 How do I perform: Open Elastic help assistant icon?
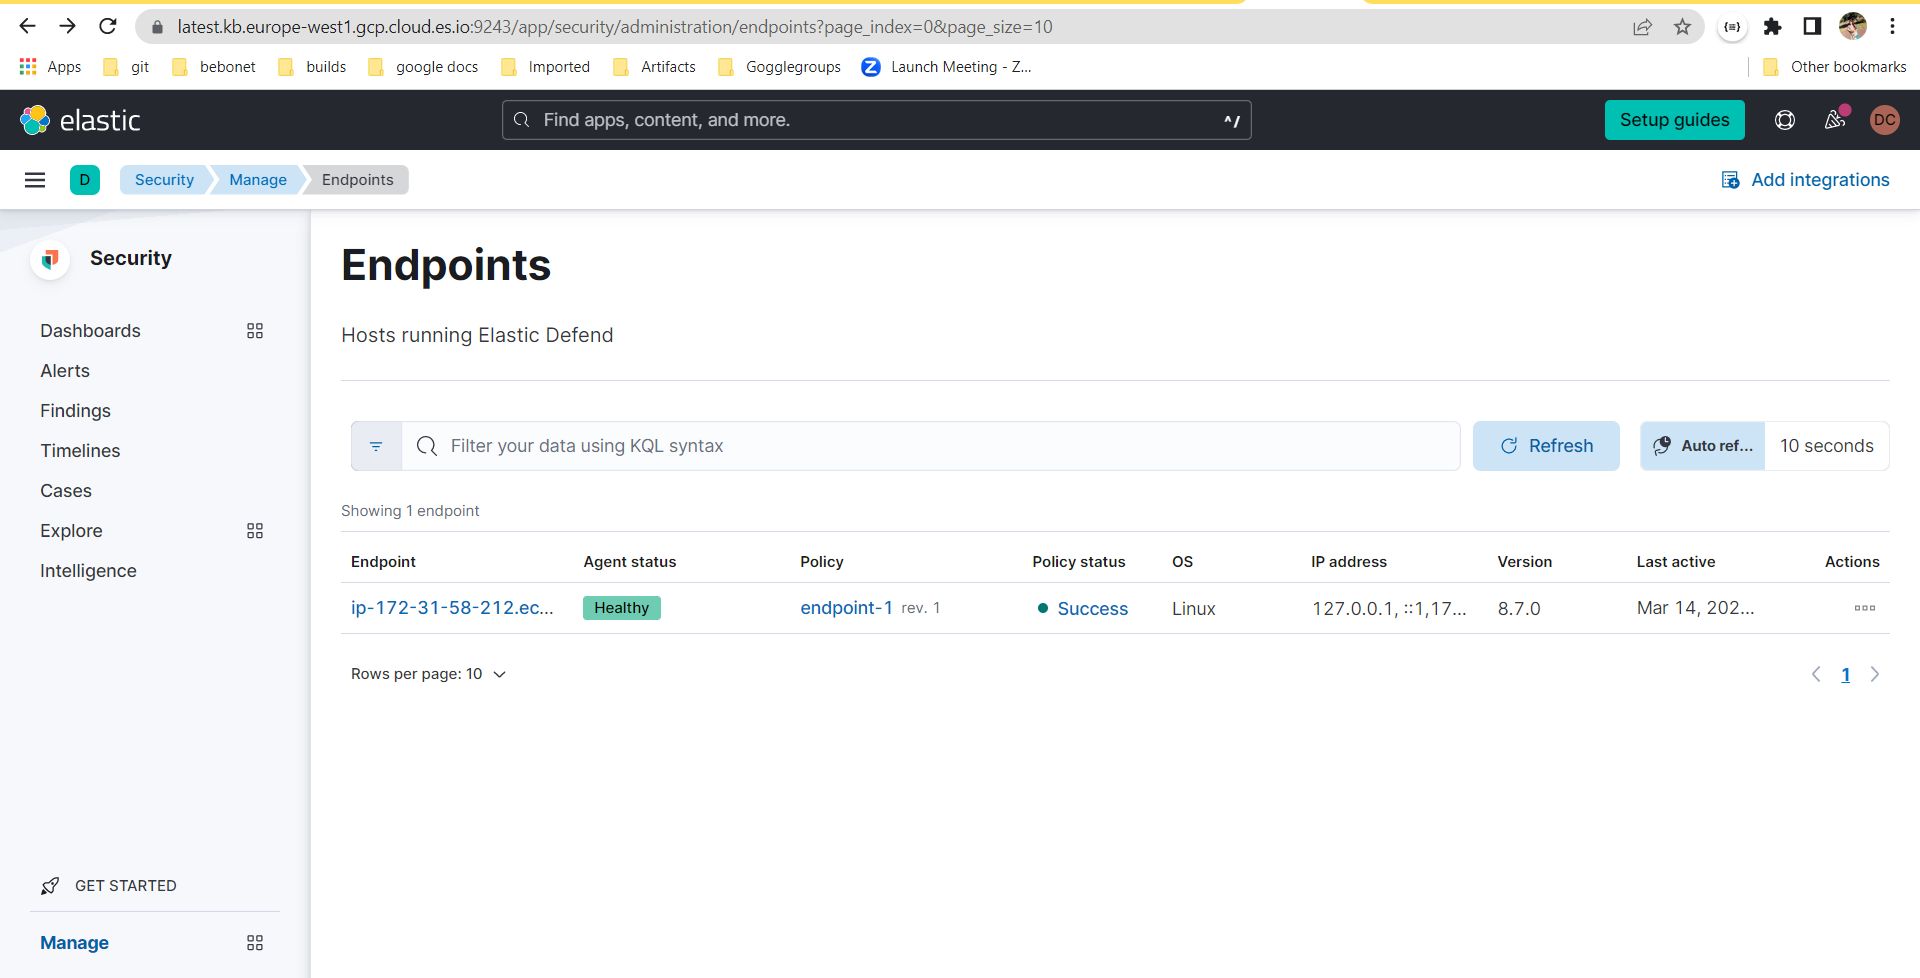[1786, 119]
